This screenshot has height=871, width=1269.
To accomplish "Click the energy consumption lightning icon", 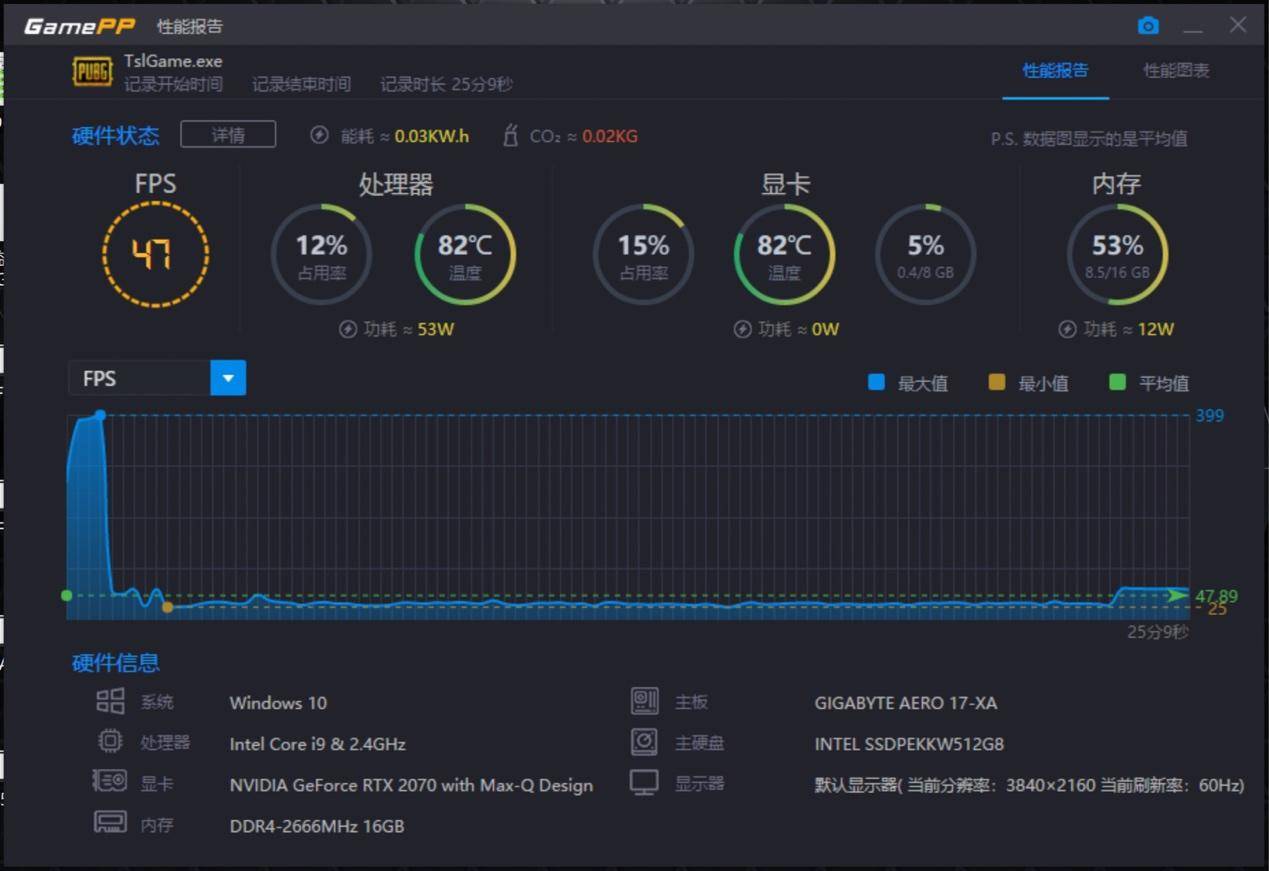I will tap(319, 135).
